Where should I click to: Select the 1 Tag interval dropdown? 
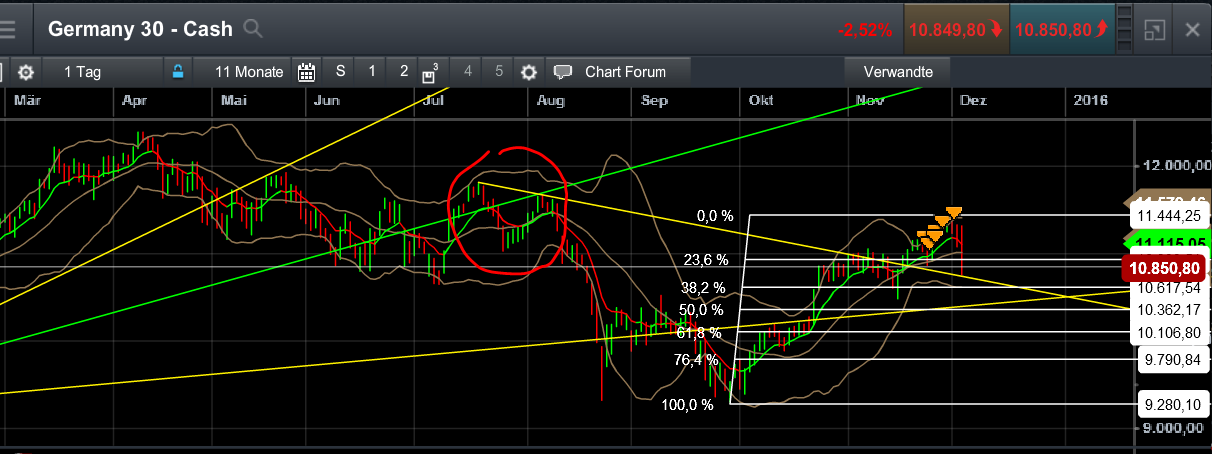[x=101, y=72]
